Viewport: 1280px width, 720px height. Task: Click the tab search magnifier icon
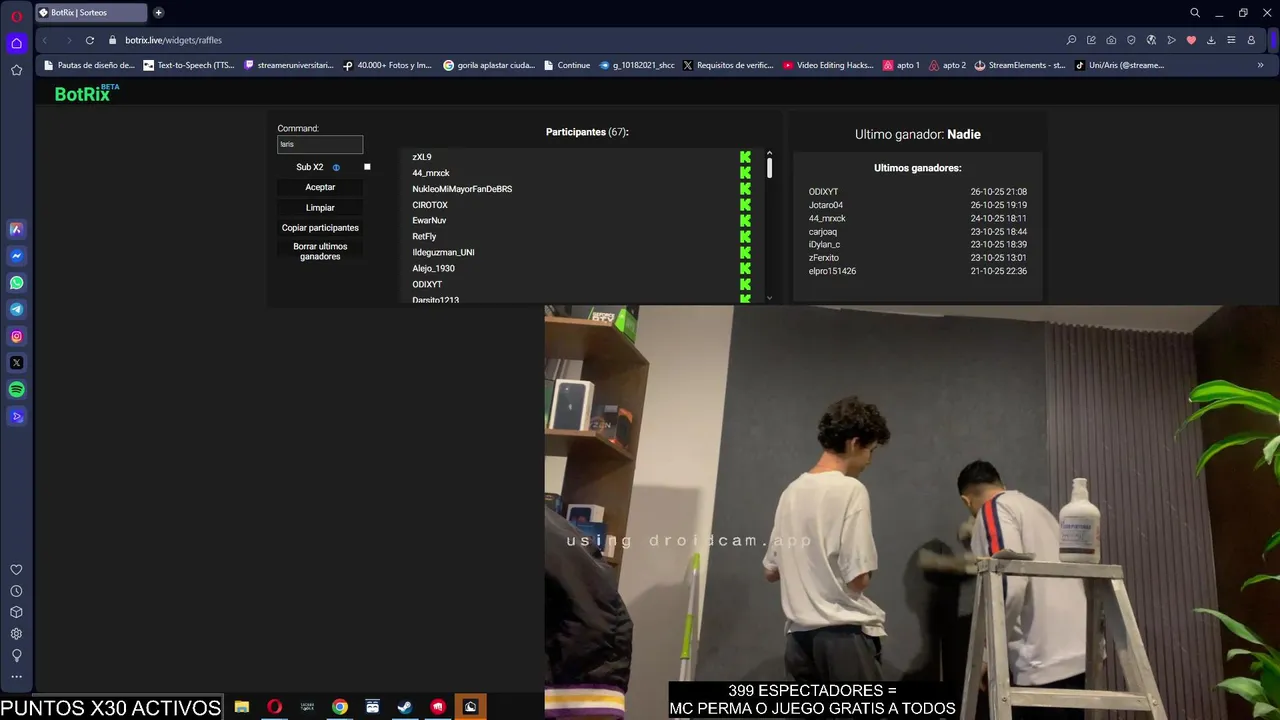pos(1194,13)
